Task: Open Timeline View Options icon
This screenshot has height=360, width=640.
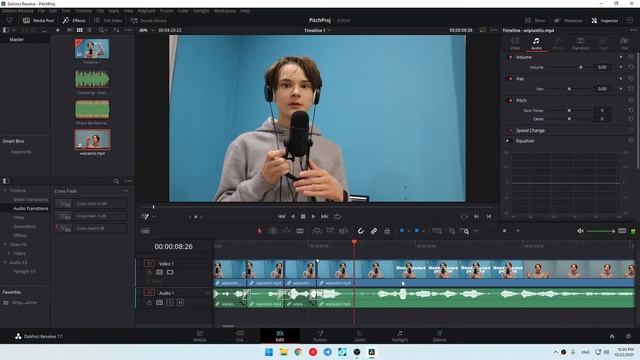Action: 145,231
